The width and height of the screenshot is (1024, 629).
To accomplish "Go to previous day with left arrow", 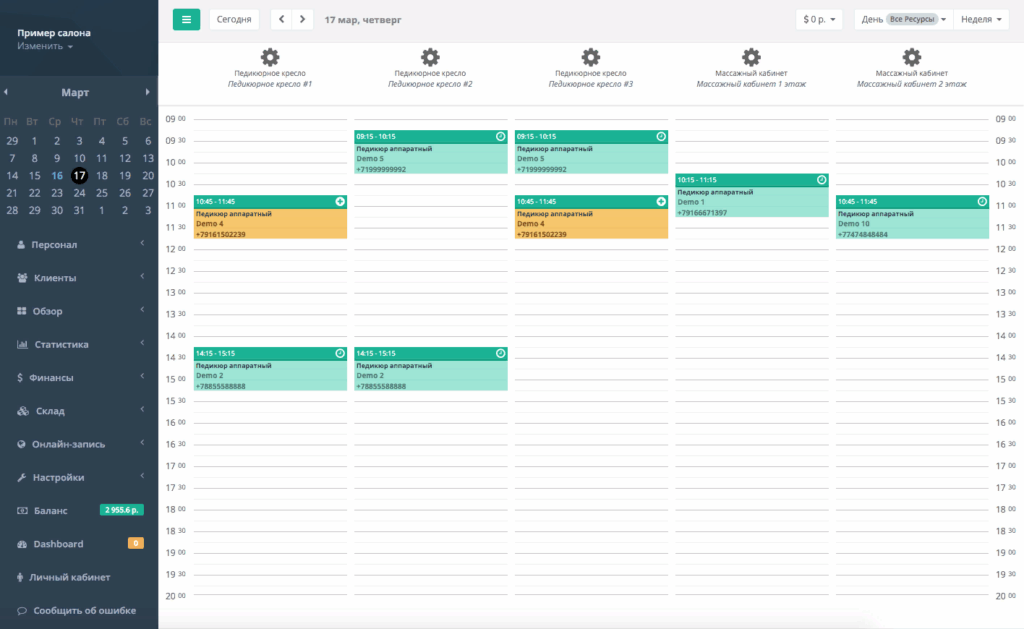I will click(x=281, y=20).
